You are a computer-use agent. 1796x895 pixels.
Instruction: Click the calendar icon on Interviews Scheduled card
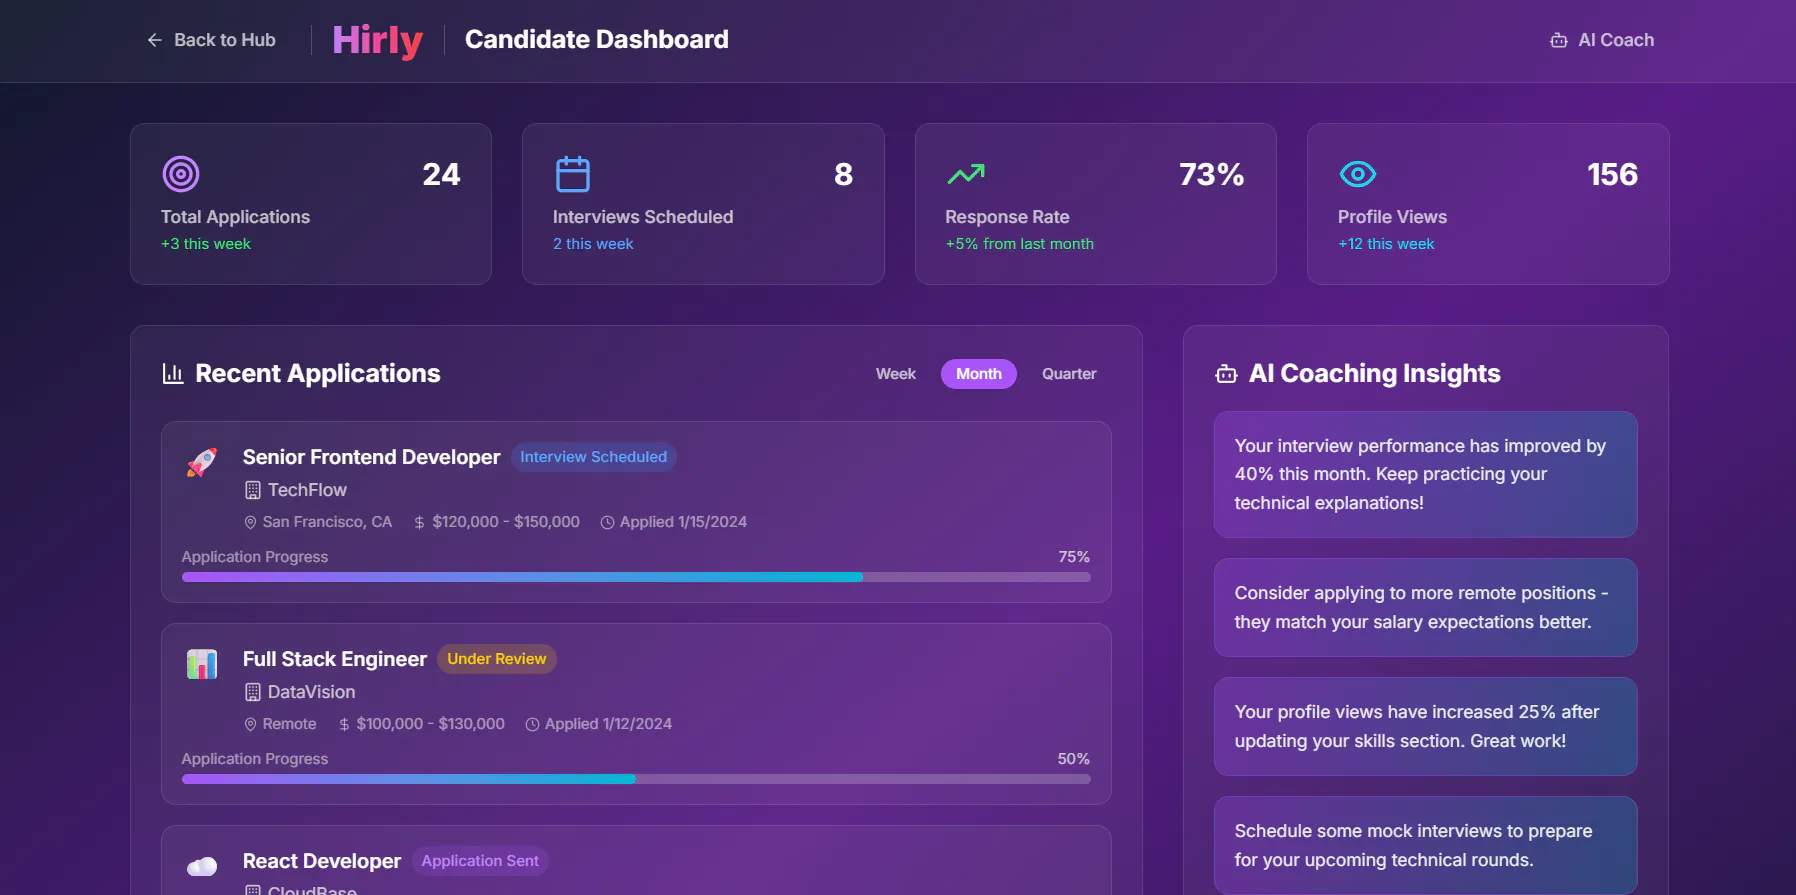[573, 174]
